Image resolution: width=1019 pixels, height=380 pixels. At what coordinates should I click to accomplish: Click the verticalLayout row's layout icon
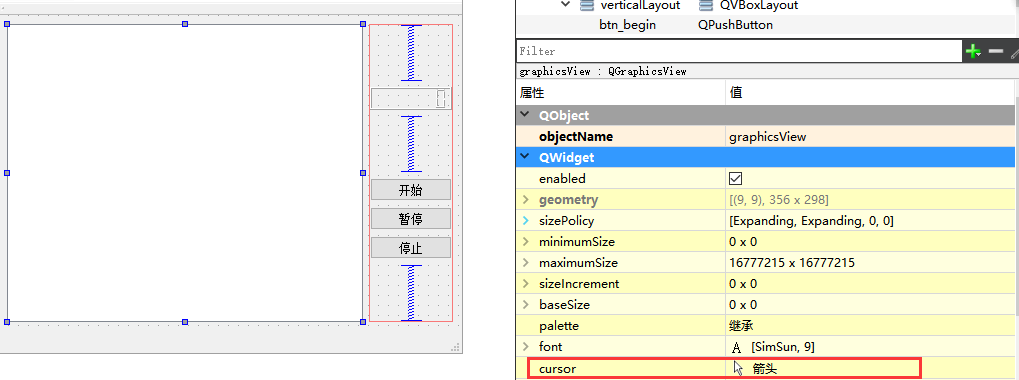(587, 5)
